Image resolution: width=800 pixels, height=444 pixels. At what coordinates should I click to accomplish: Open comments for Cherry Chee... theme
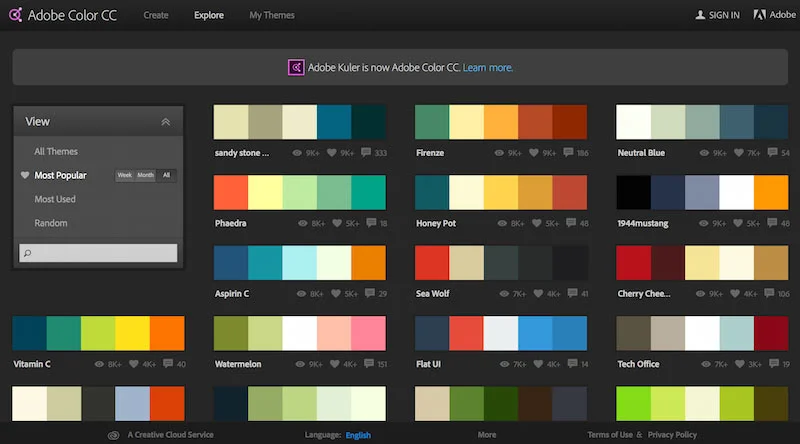[769, 293]
